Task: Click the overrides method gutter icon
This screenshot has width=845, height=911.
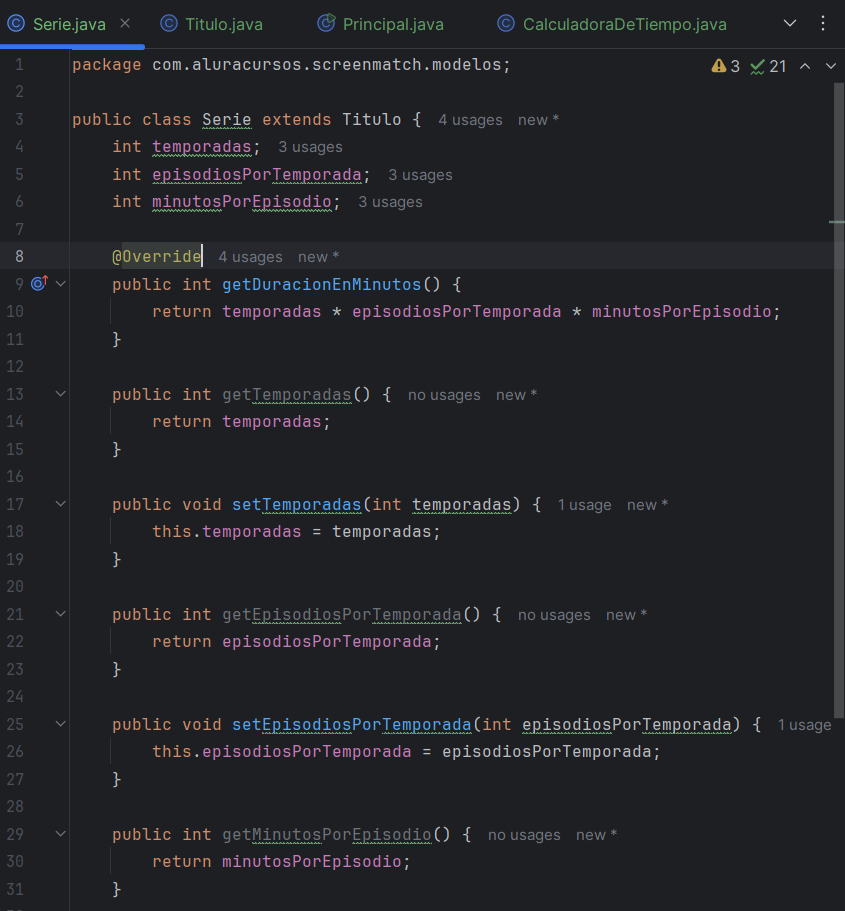Action: (x=40, y=283)
